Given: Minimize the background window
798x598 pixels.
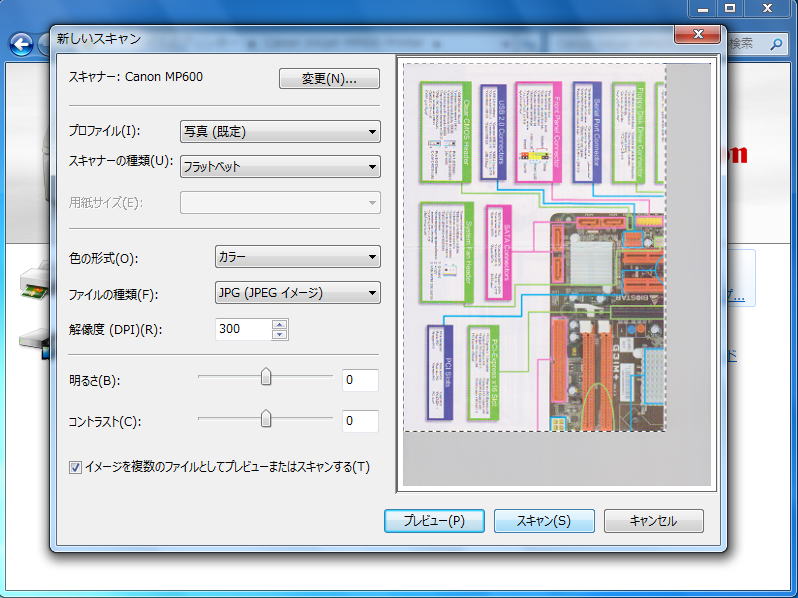Looking at the screenshot, I should pyautogui.click(x=703, y=9).
